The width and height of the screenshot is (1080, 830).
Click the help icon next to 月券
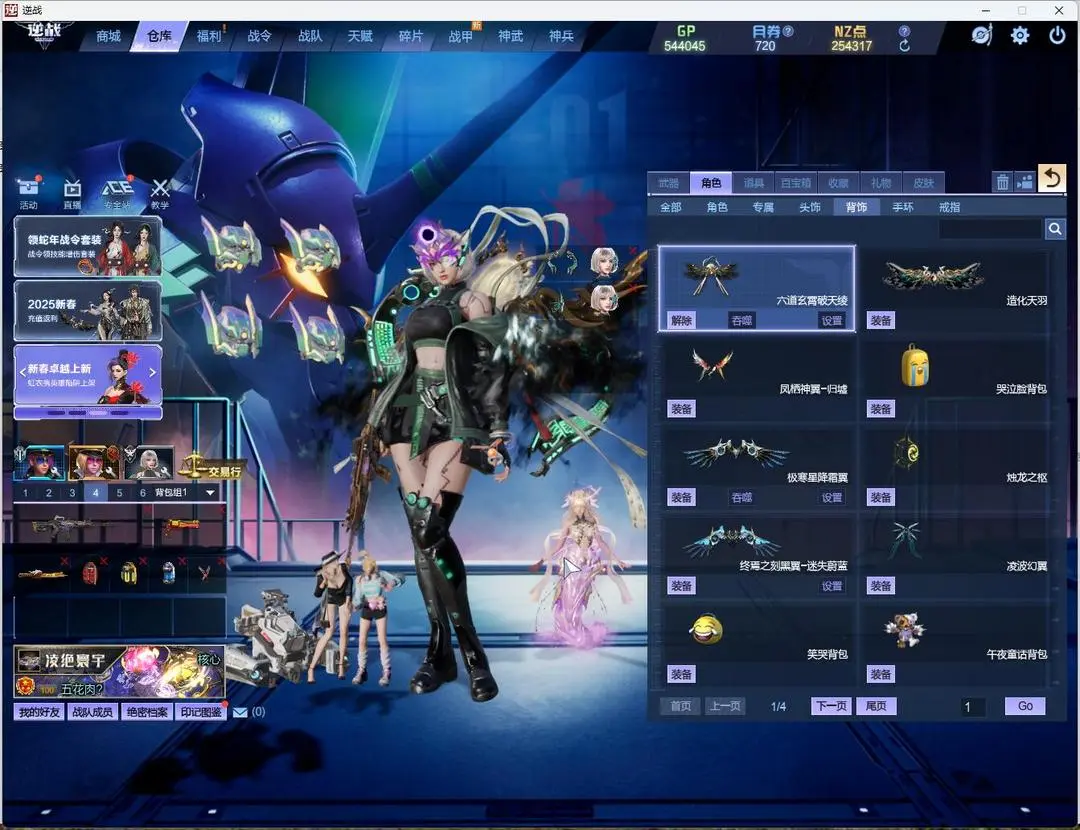(x=789, y=31)
